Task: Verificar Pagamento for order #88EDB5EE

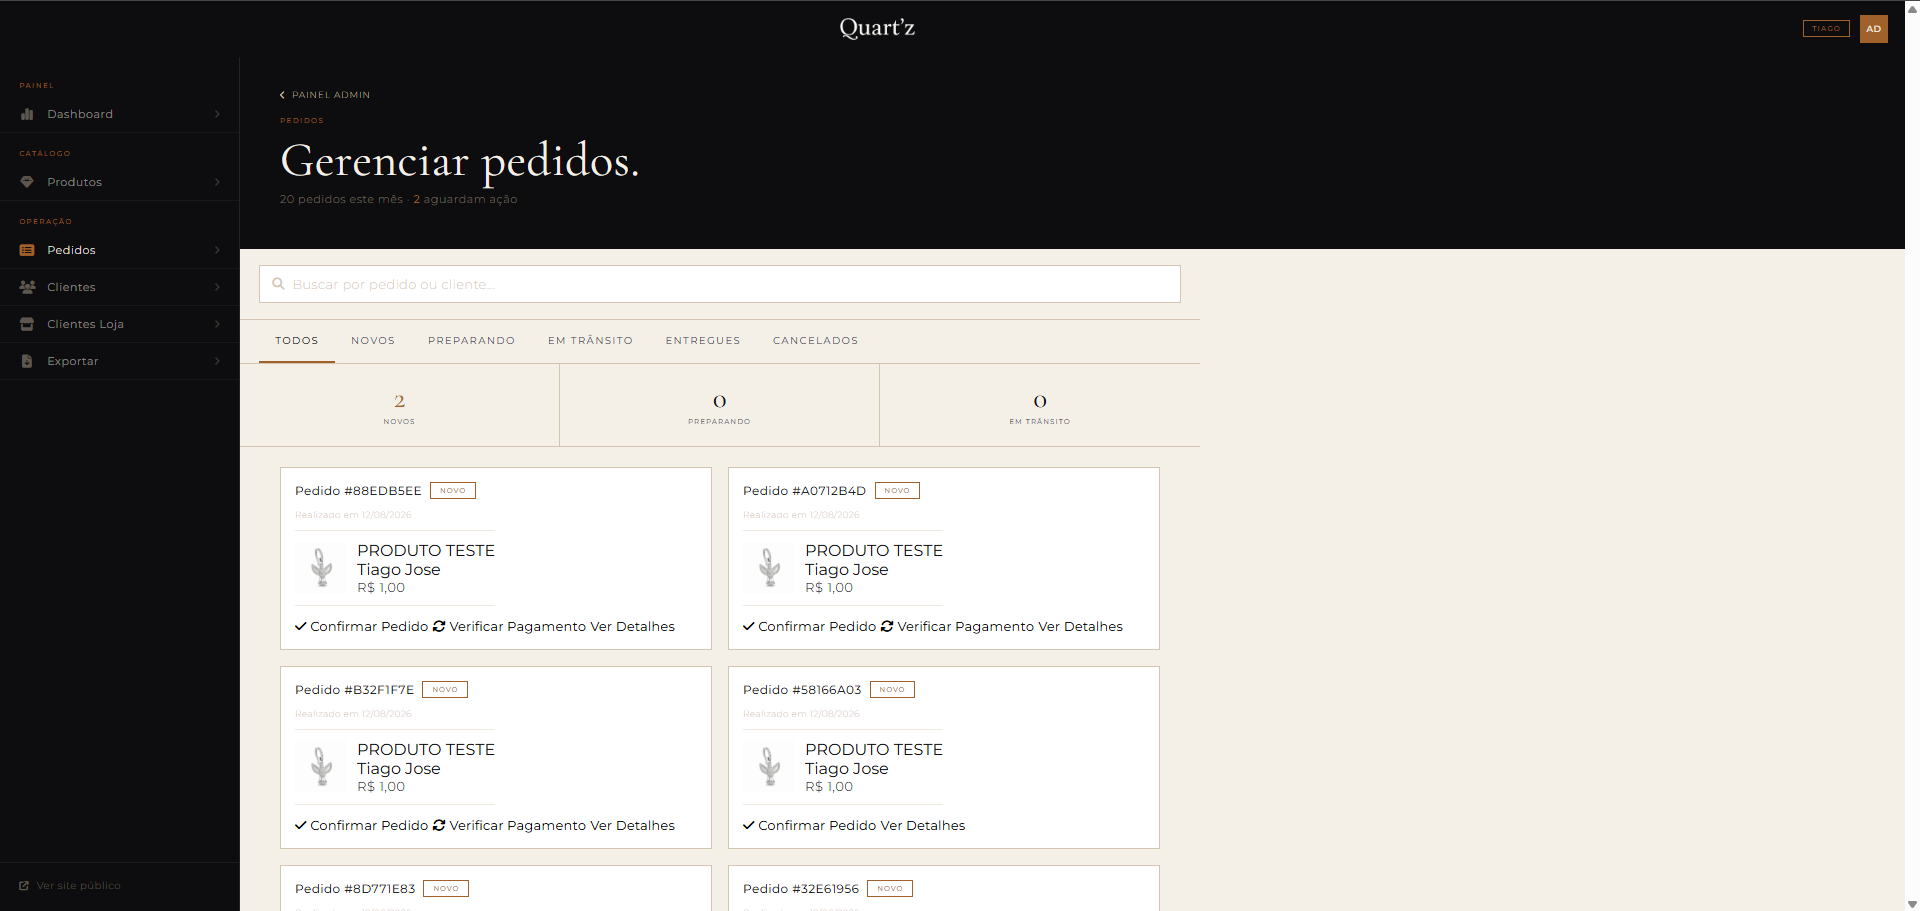Action: click(x=509, y=626)
